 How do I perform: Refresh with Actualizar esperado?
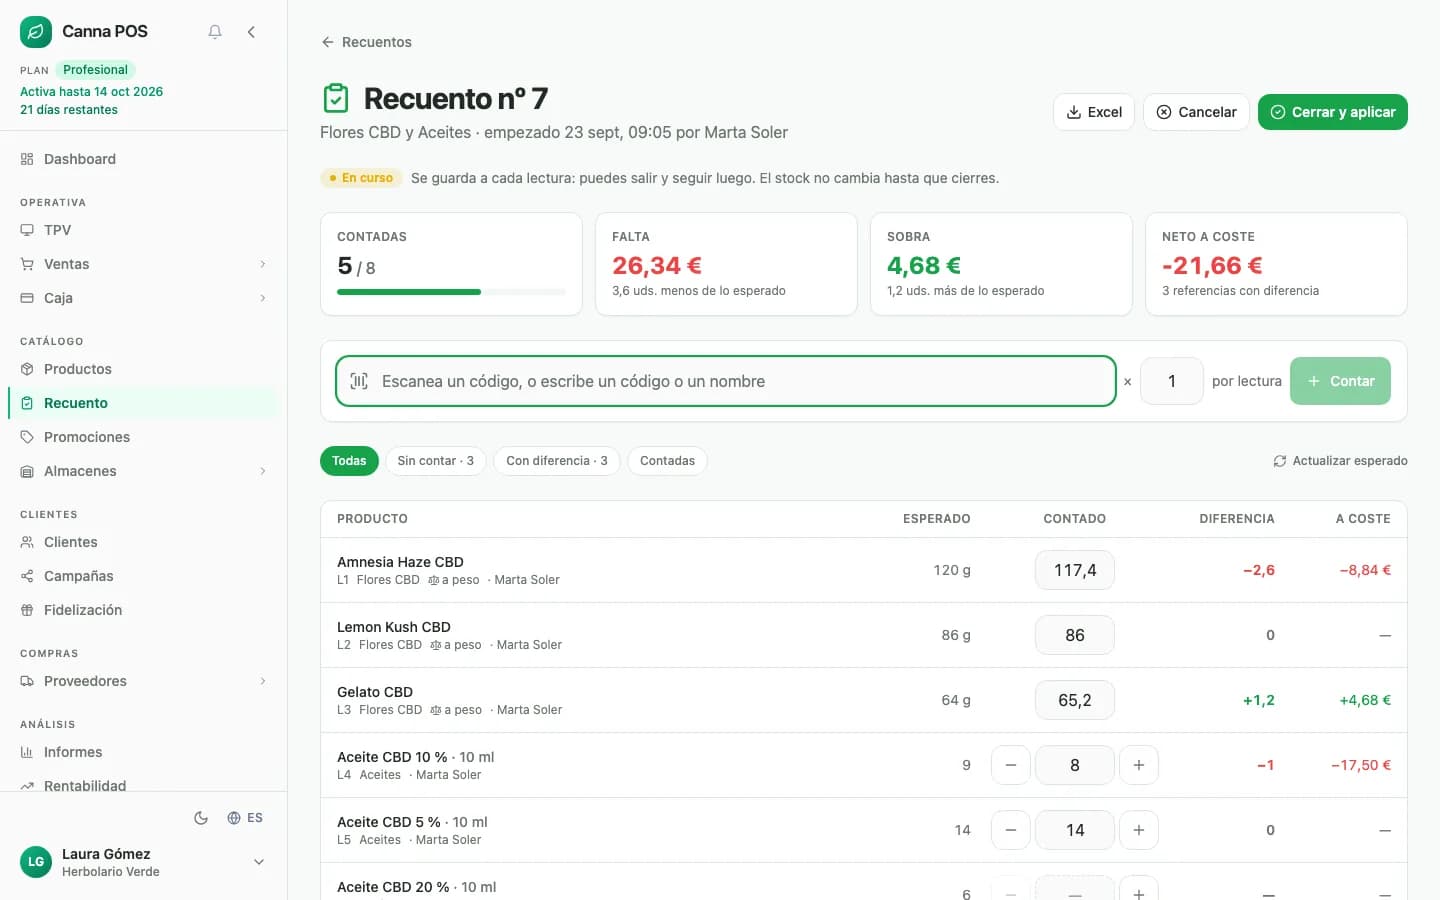[x=1340, y=461]
